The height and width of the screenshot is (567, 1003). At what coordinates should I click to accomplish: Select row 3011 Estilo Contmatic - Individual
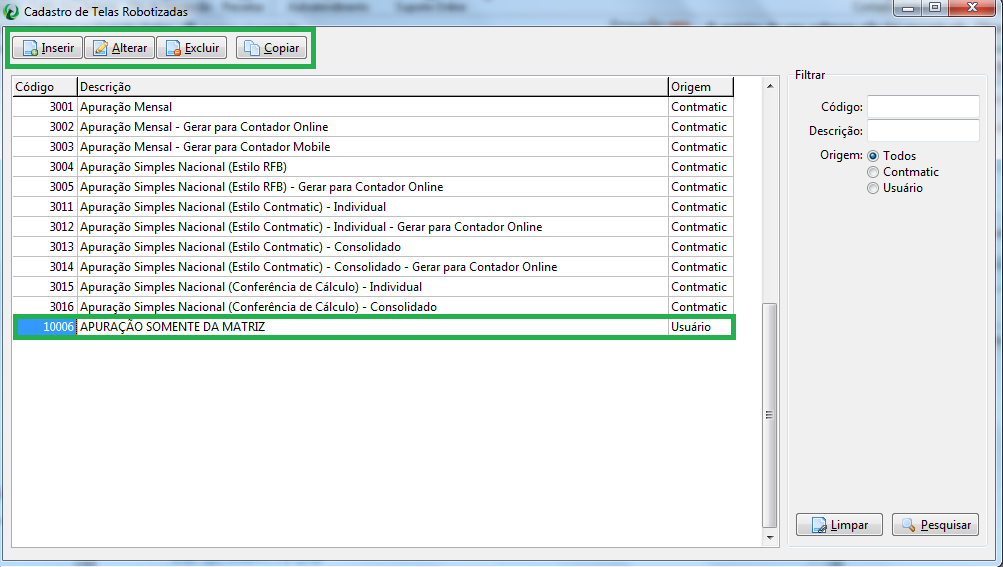coord(373,207)
